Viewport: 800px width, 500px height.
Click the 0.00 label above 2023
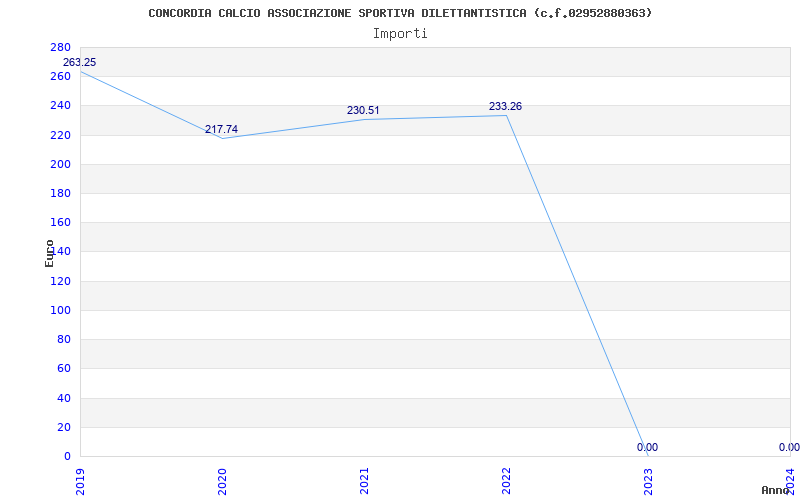(647, 447)
